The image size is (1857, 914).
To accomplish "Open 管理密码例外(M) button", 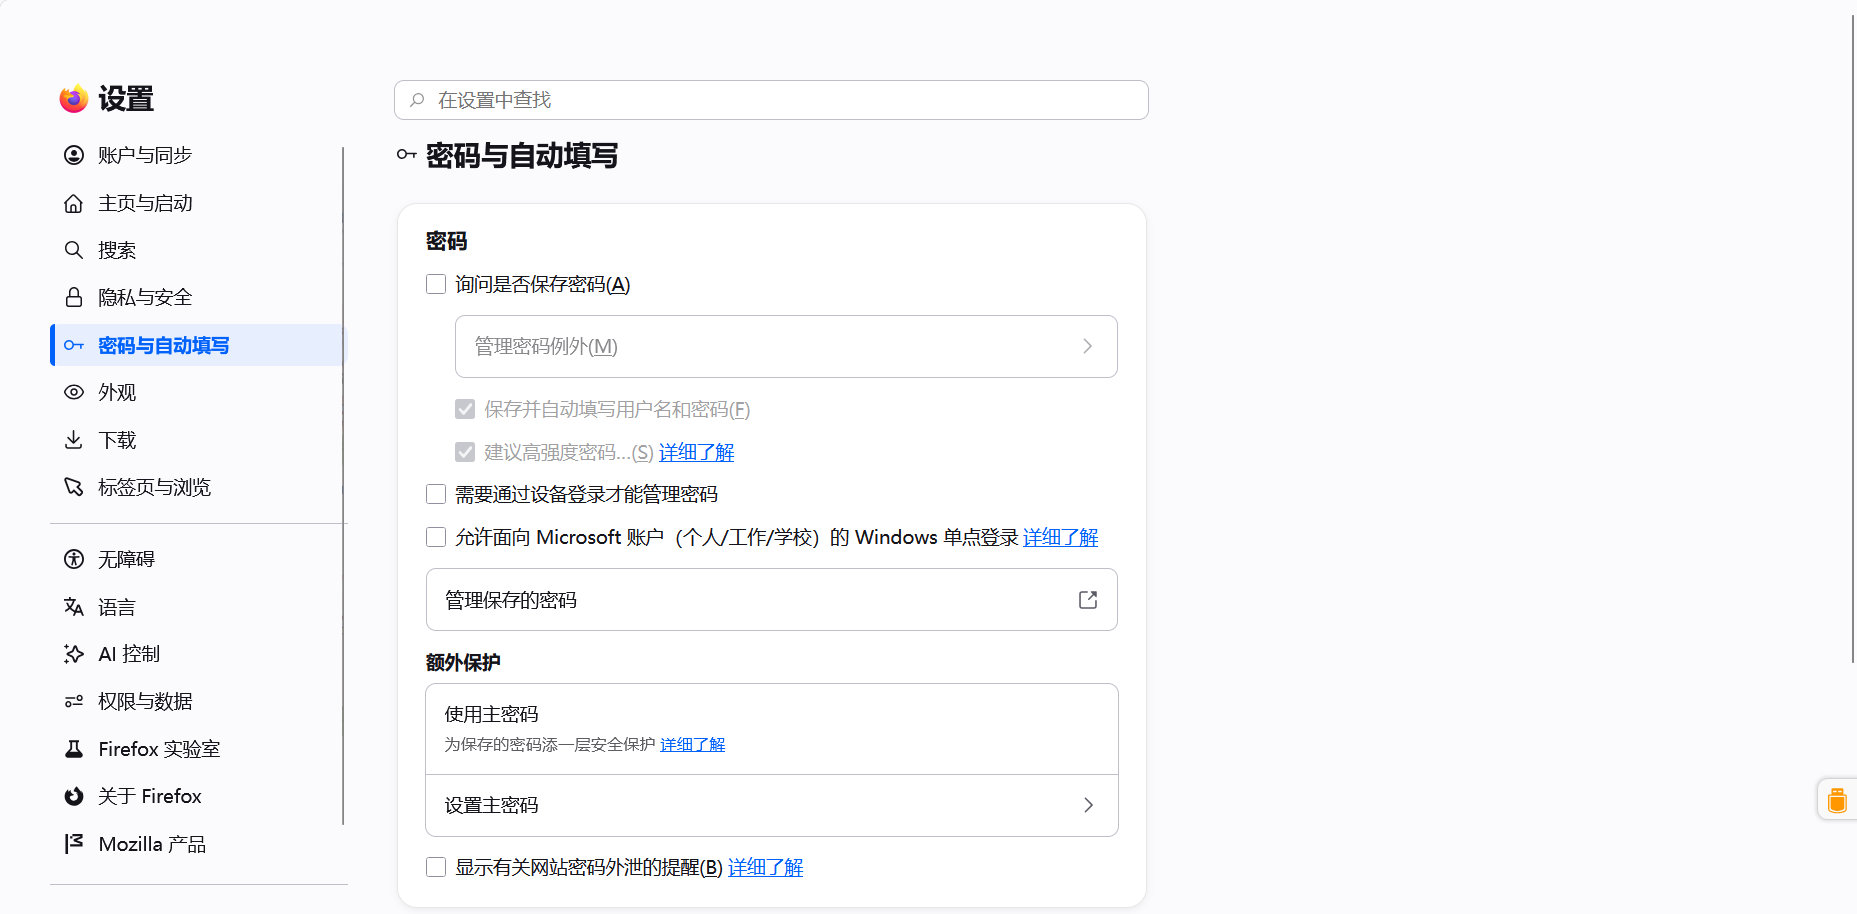I will 786,346.
